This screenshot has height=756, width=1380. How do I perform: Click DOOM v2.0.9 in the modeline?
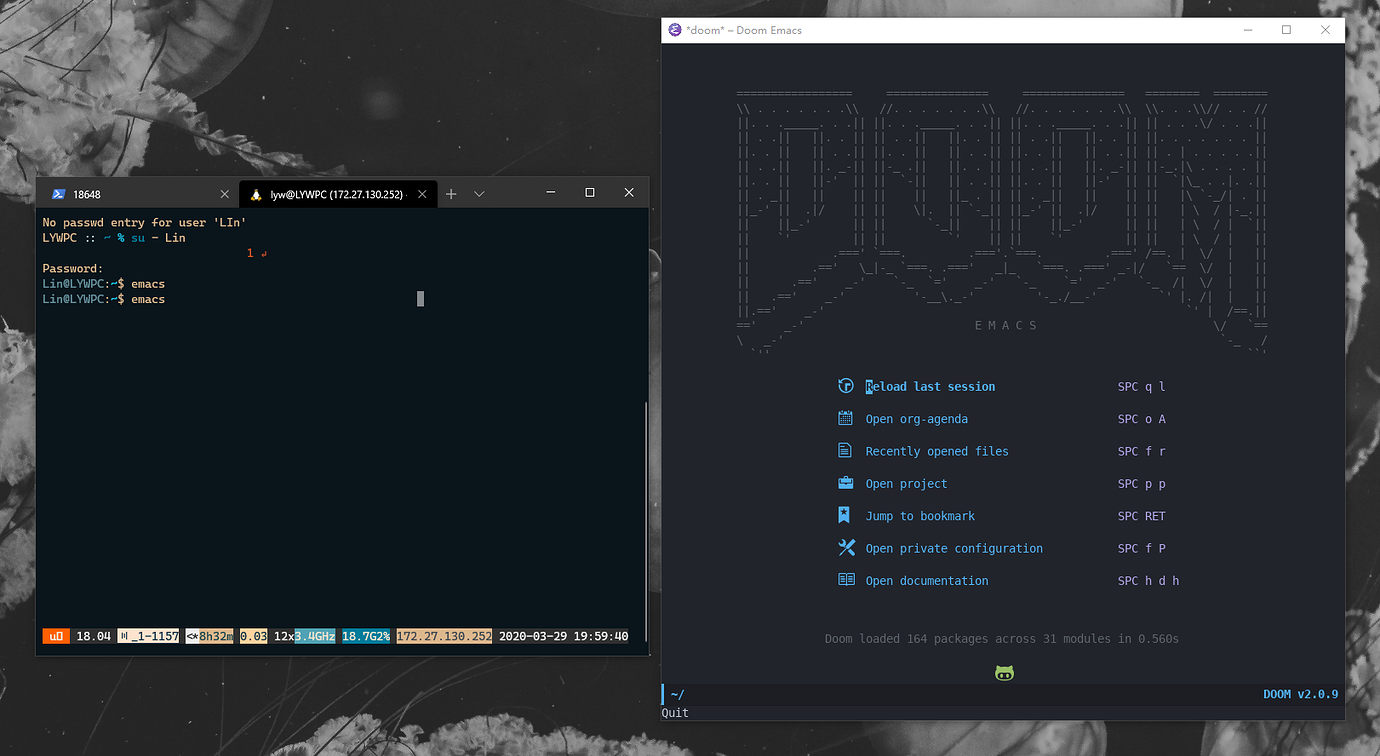pos(1300,694)
